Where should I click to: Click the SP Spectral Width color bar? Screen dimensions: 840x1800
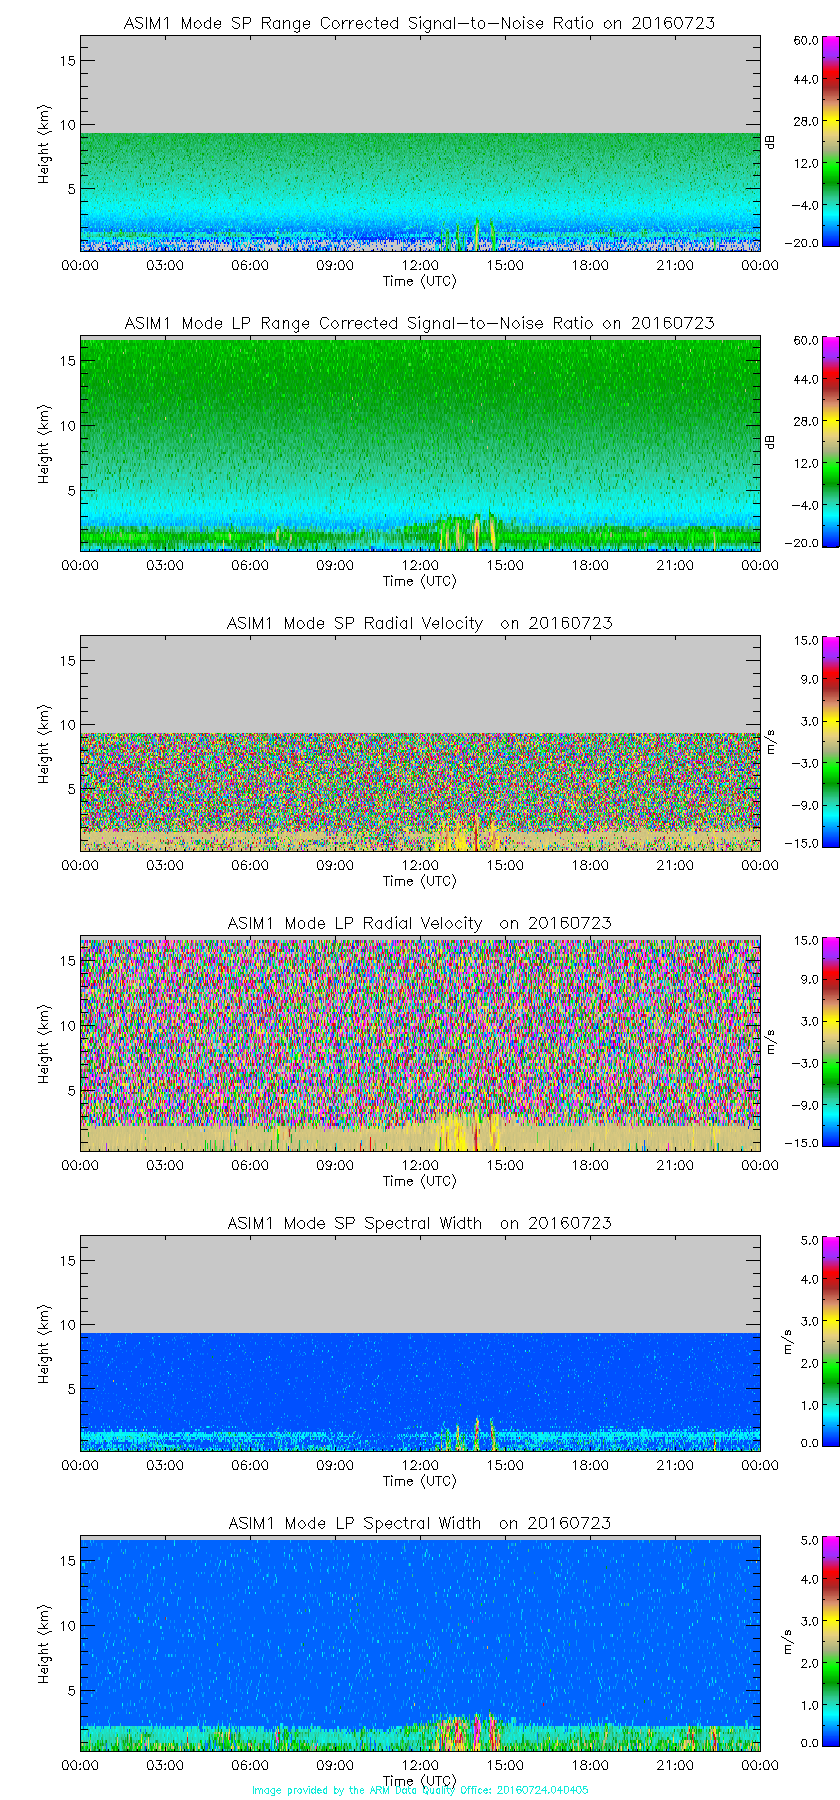[803, 1342]
